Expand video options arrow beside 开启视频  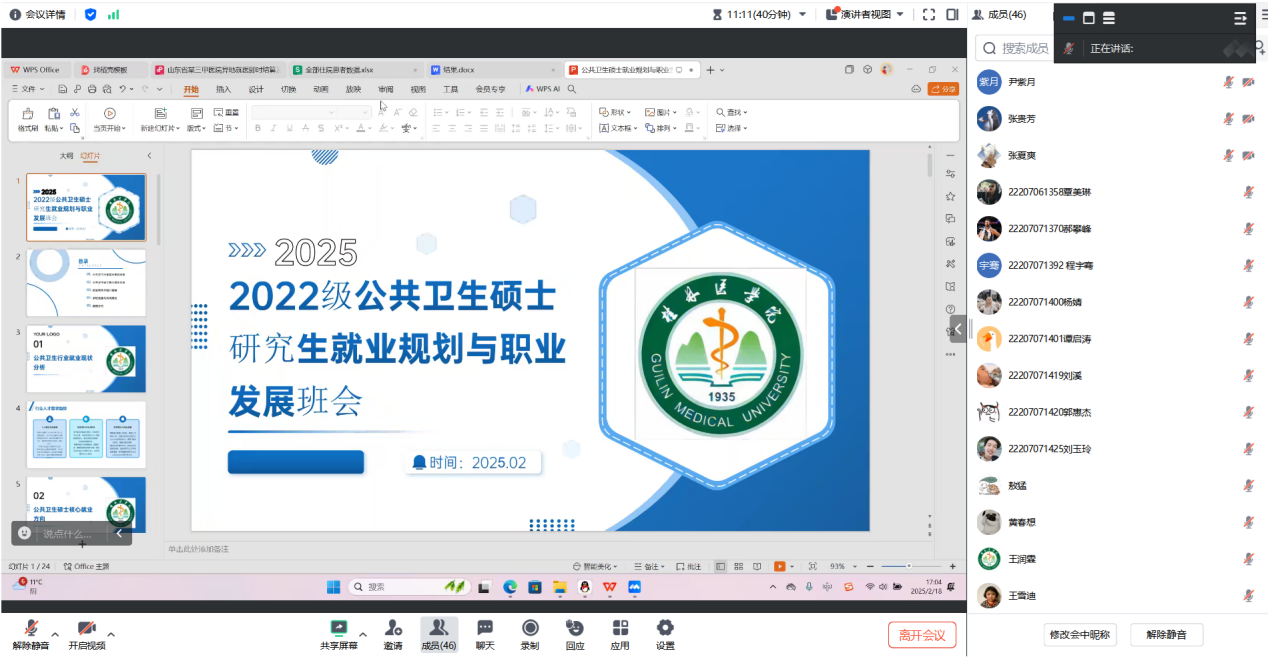point(111,634)
